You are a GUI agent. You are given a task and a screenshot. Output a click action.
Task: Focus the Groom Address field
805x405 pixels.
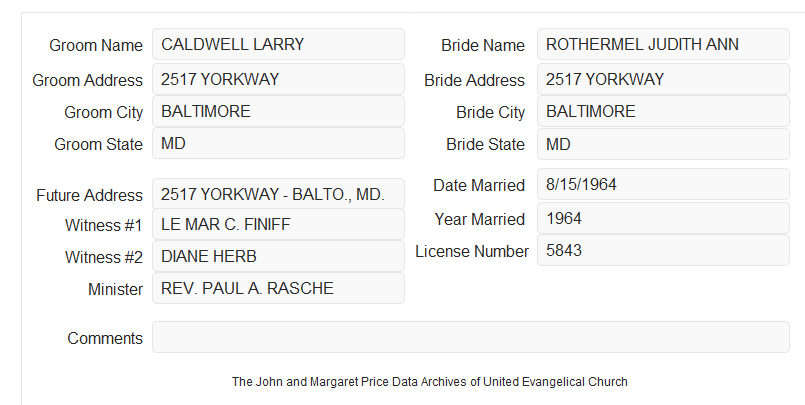[x=278, y=79]
